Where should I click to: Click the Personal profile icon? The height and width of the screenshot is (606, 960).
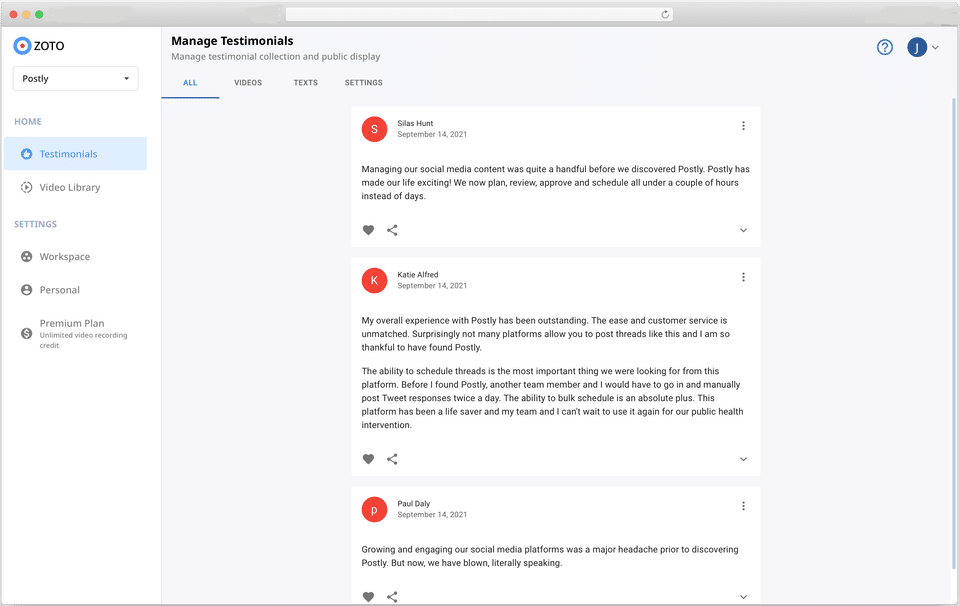point(26,290)
